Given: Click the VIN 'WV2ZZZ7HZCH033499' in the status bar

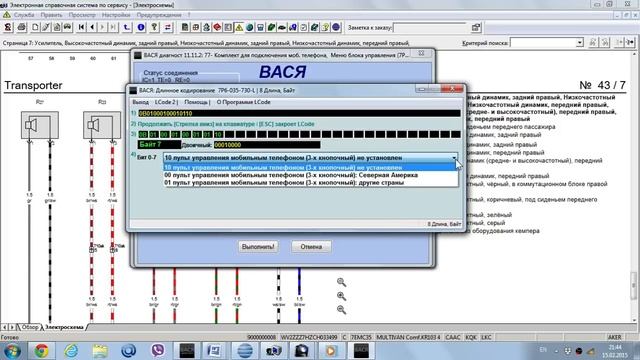Looking at the screenshot, I should tap(309, 337).
